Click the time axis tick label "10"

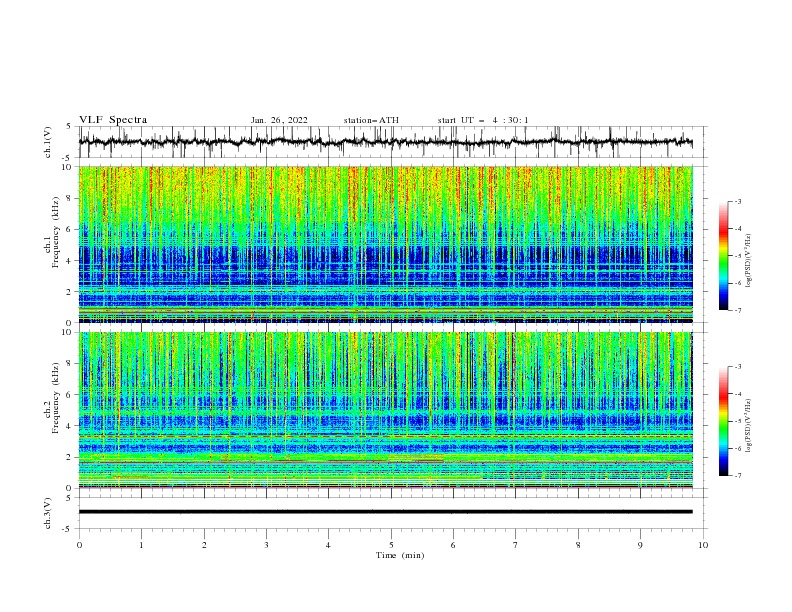click(x=703, y=545)
